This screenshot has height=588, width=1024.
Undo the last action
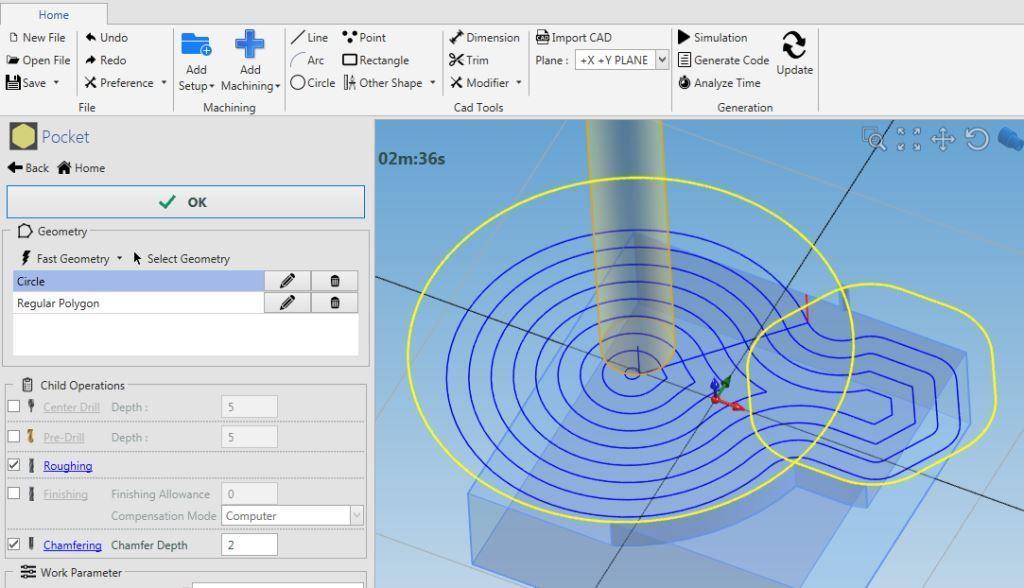click(106, 38)
